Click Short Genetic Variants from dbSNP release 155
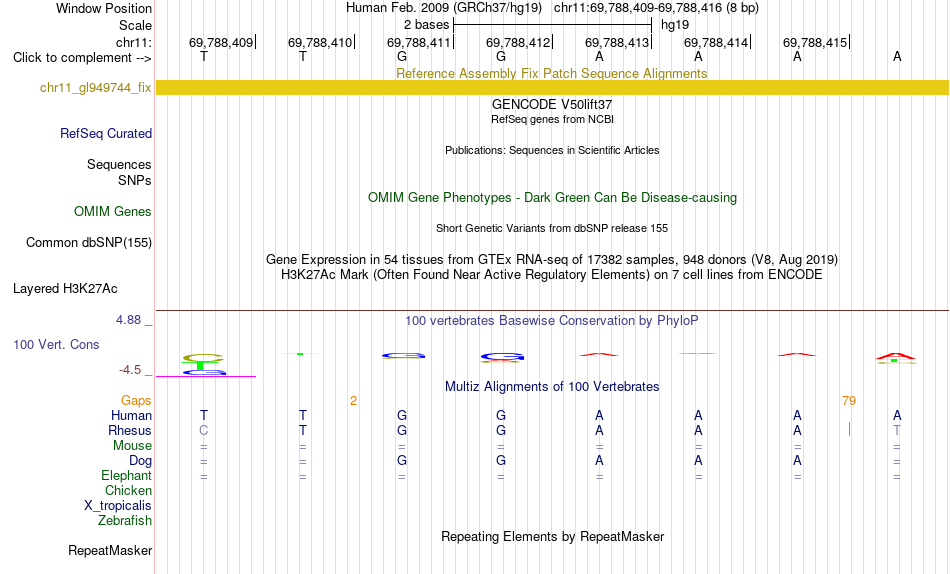The width and height of the screenshot is (950, 574). coord(552,229)
